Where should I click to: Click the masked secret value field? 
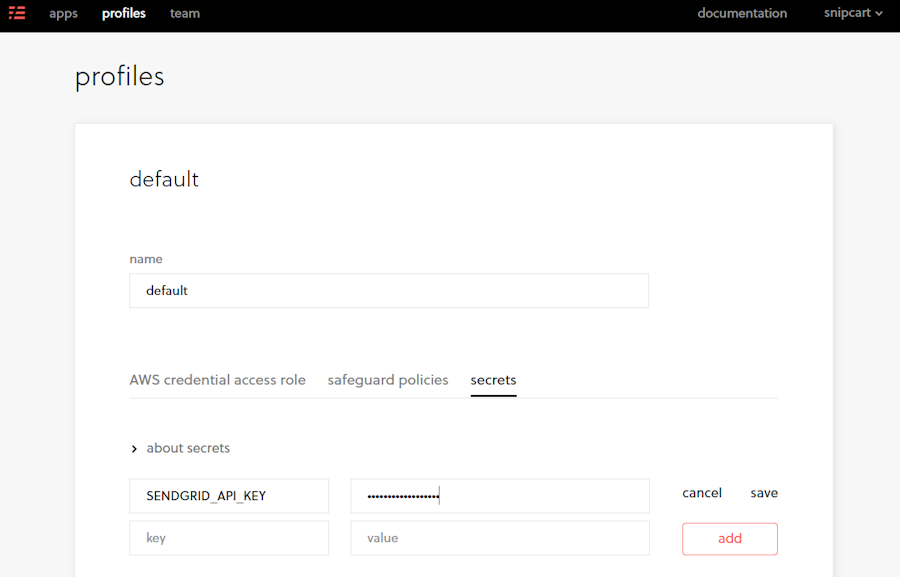tap(499, 496)
